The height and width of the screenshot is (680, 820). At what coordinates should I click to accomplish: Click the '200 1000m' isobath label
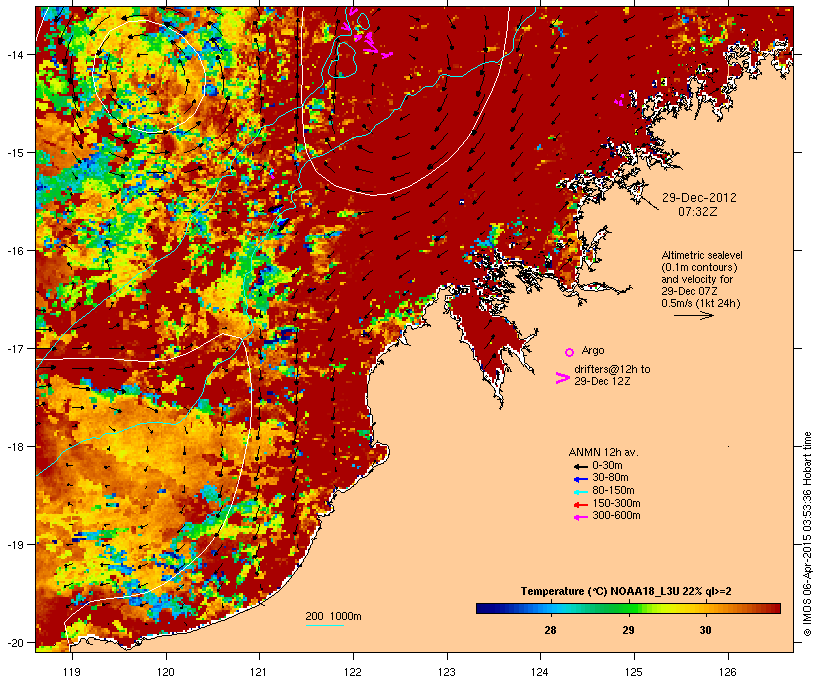click(333, 616)
